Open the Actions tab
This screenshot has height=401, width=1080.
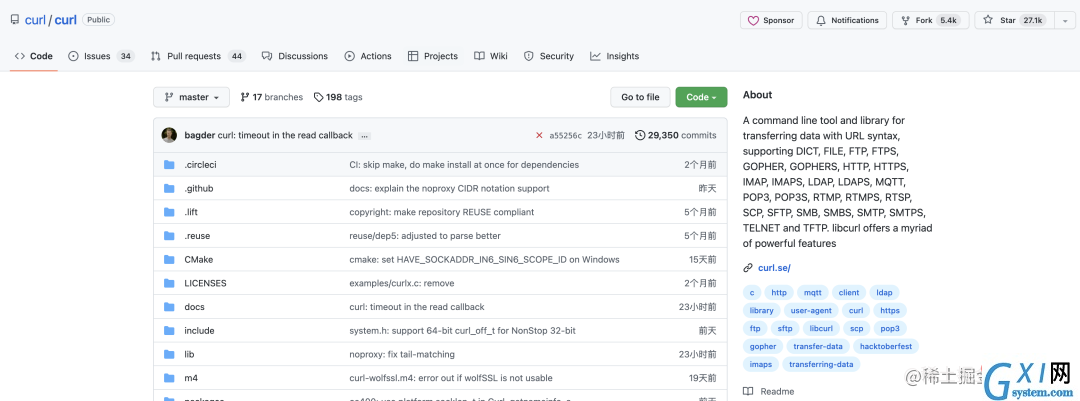pyautogui.click(x=368, y=56)
